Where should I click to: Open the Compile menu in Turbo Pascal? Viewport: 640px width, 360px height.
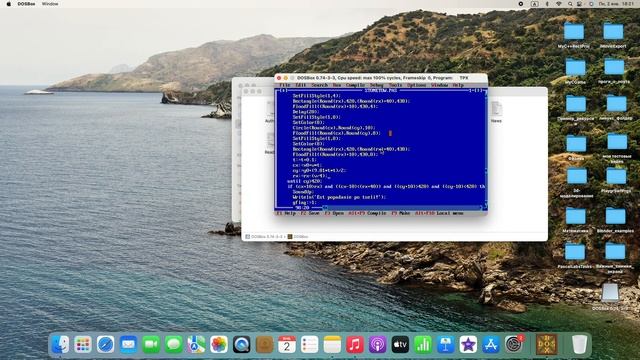(x=355, y=85)
